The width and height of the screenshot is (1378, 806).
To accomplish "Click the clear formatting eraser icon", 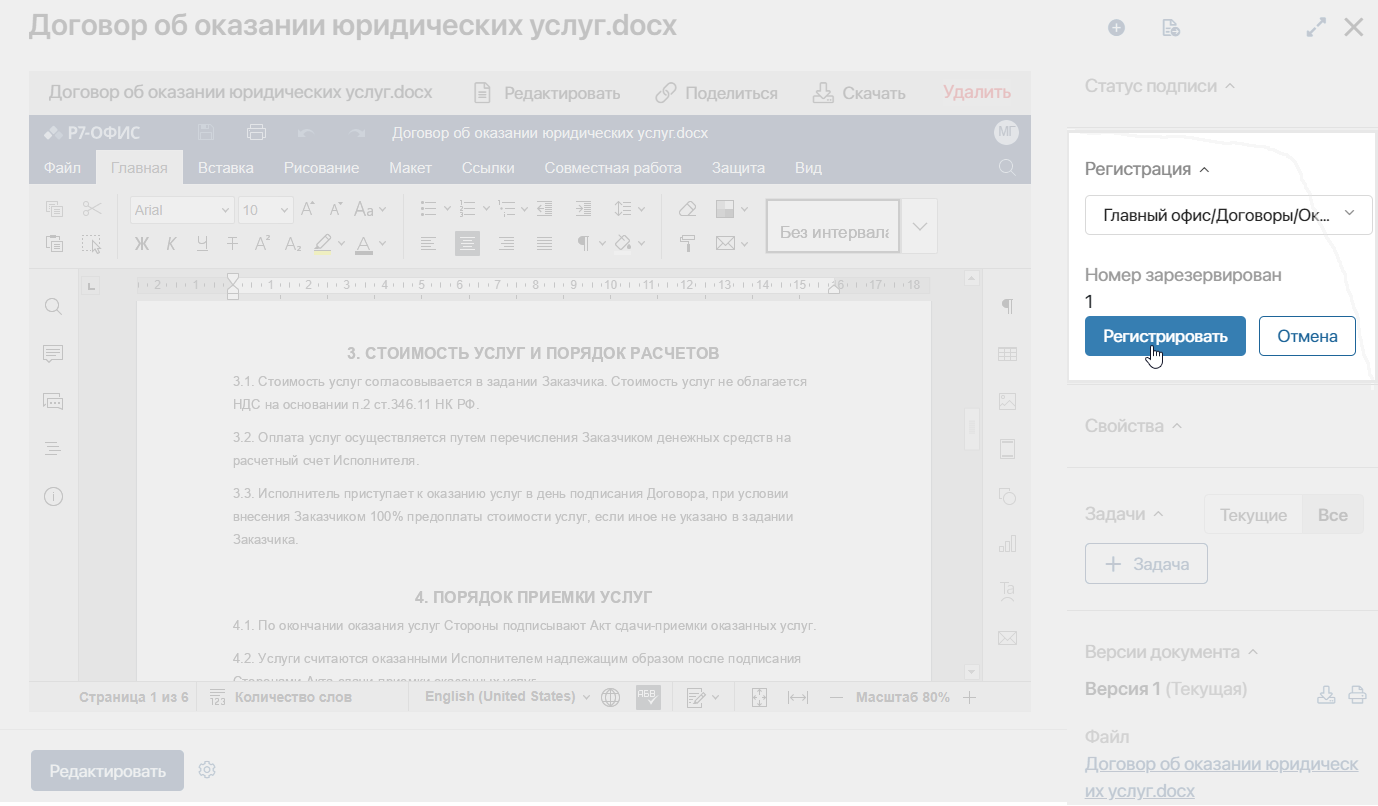I will 687,209.
